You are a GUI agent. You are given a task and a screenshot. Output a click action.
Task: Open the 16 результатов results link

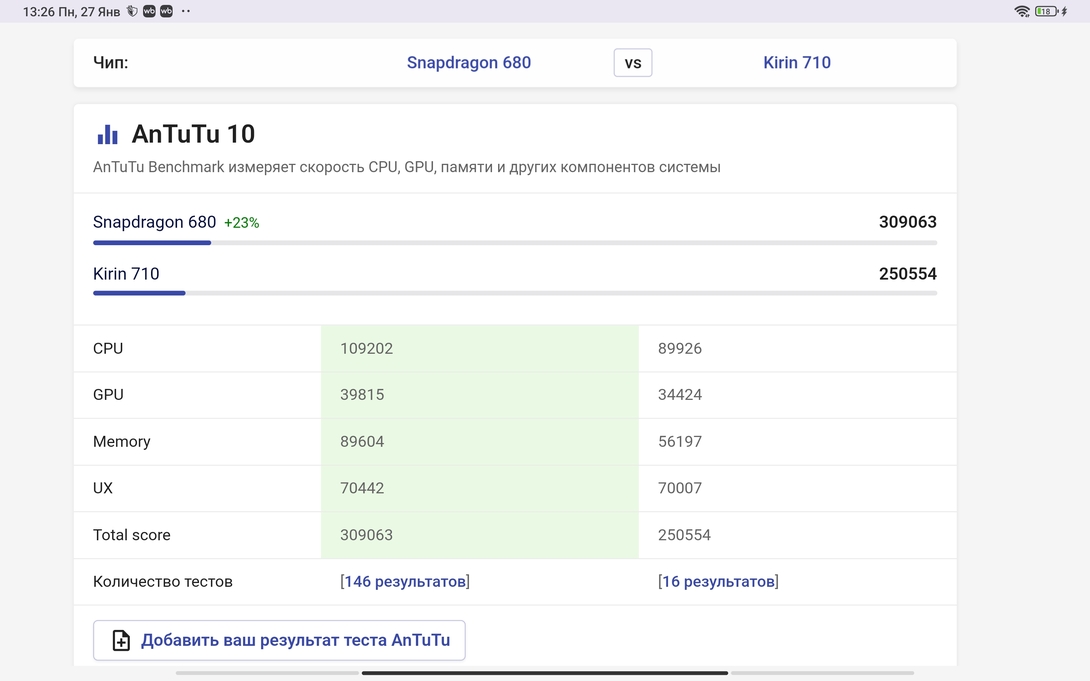point(717,581)
